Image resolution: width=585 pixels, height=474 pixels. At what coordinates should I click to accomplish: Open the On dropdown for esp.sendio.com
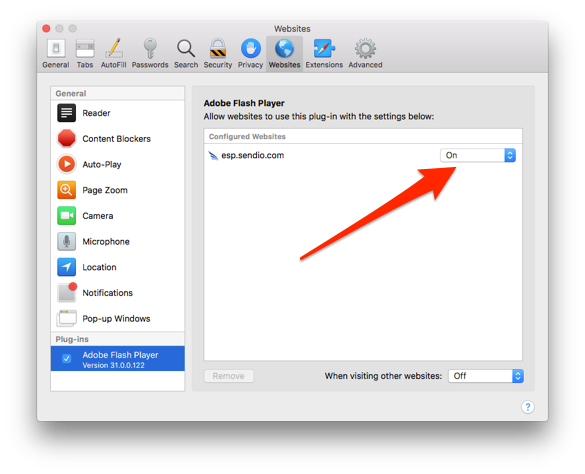pyautogui.click(x=478, y=155)
